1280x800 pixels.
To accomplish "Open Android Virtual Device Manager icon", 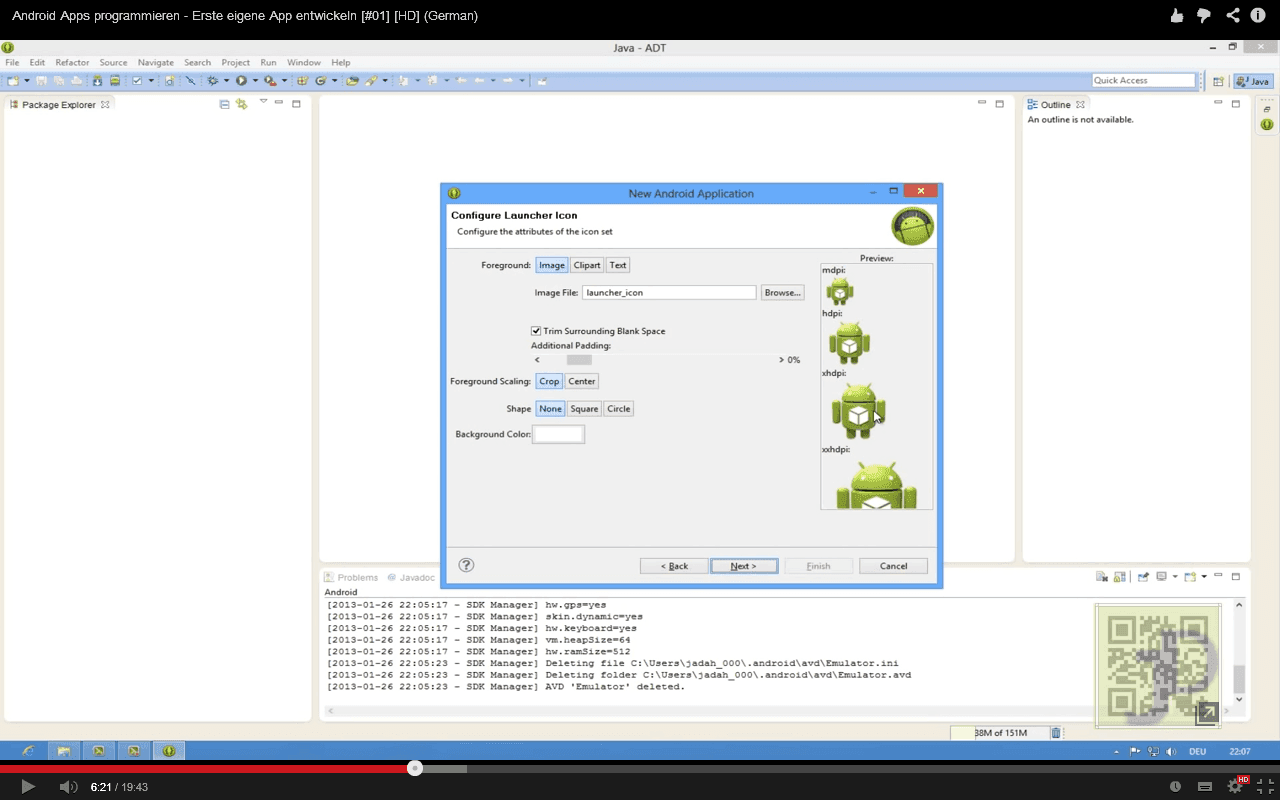I will (x=115, y=80).
